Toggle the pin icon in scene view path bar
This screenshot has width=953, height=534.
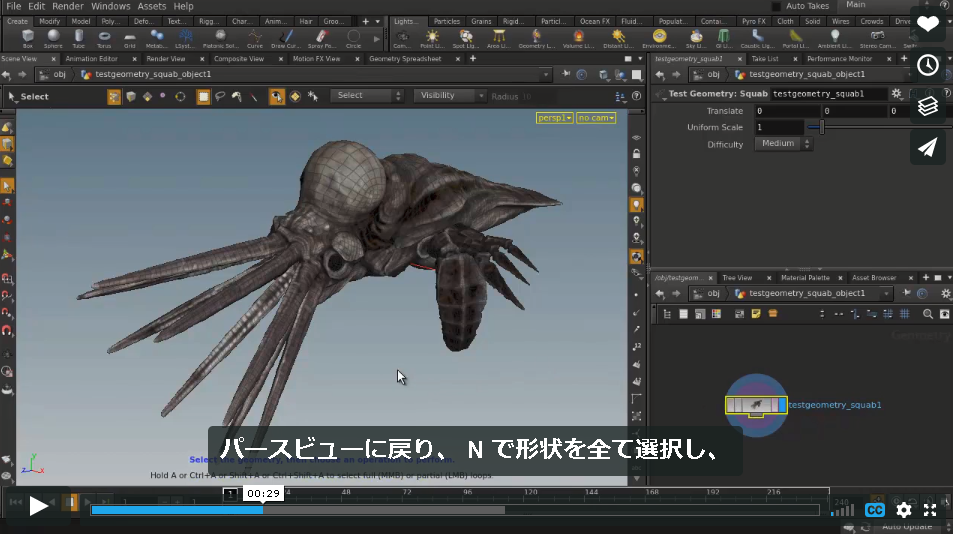click(x=565, y=74)
